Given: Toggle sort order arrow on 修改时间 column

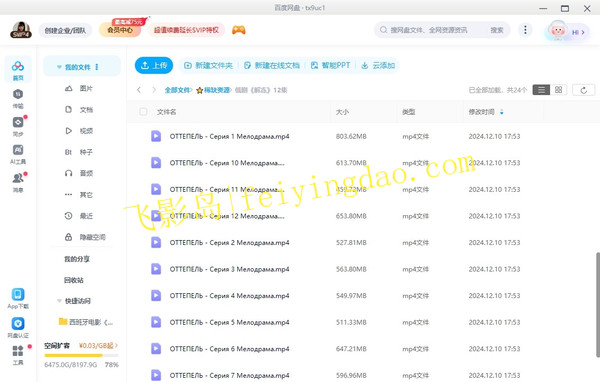Looking at the screenshot, I should [502, 112].
